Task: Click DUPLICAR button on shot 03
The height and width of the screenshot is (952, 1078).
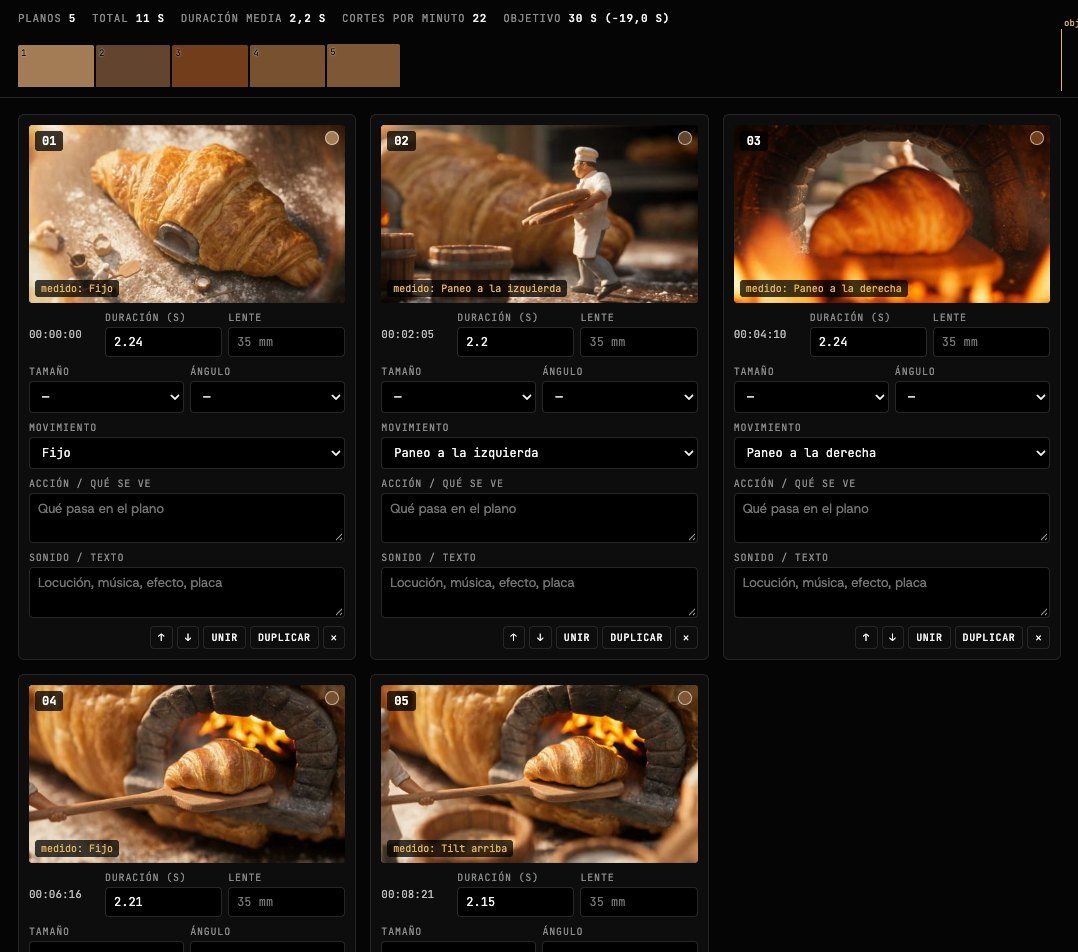Action: coord(989,637)
